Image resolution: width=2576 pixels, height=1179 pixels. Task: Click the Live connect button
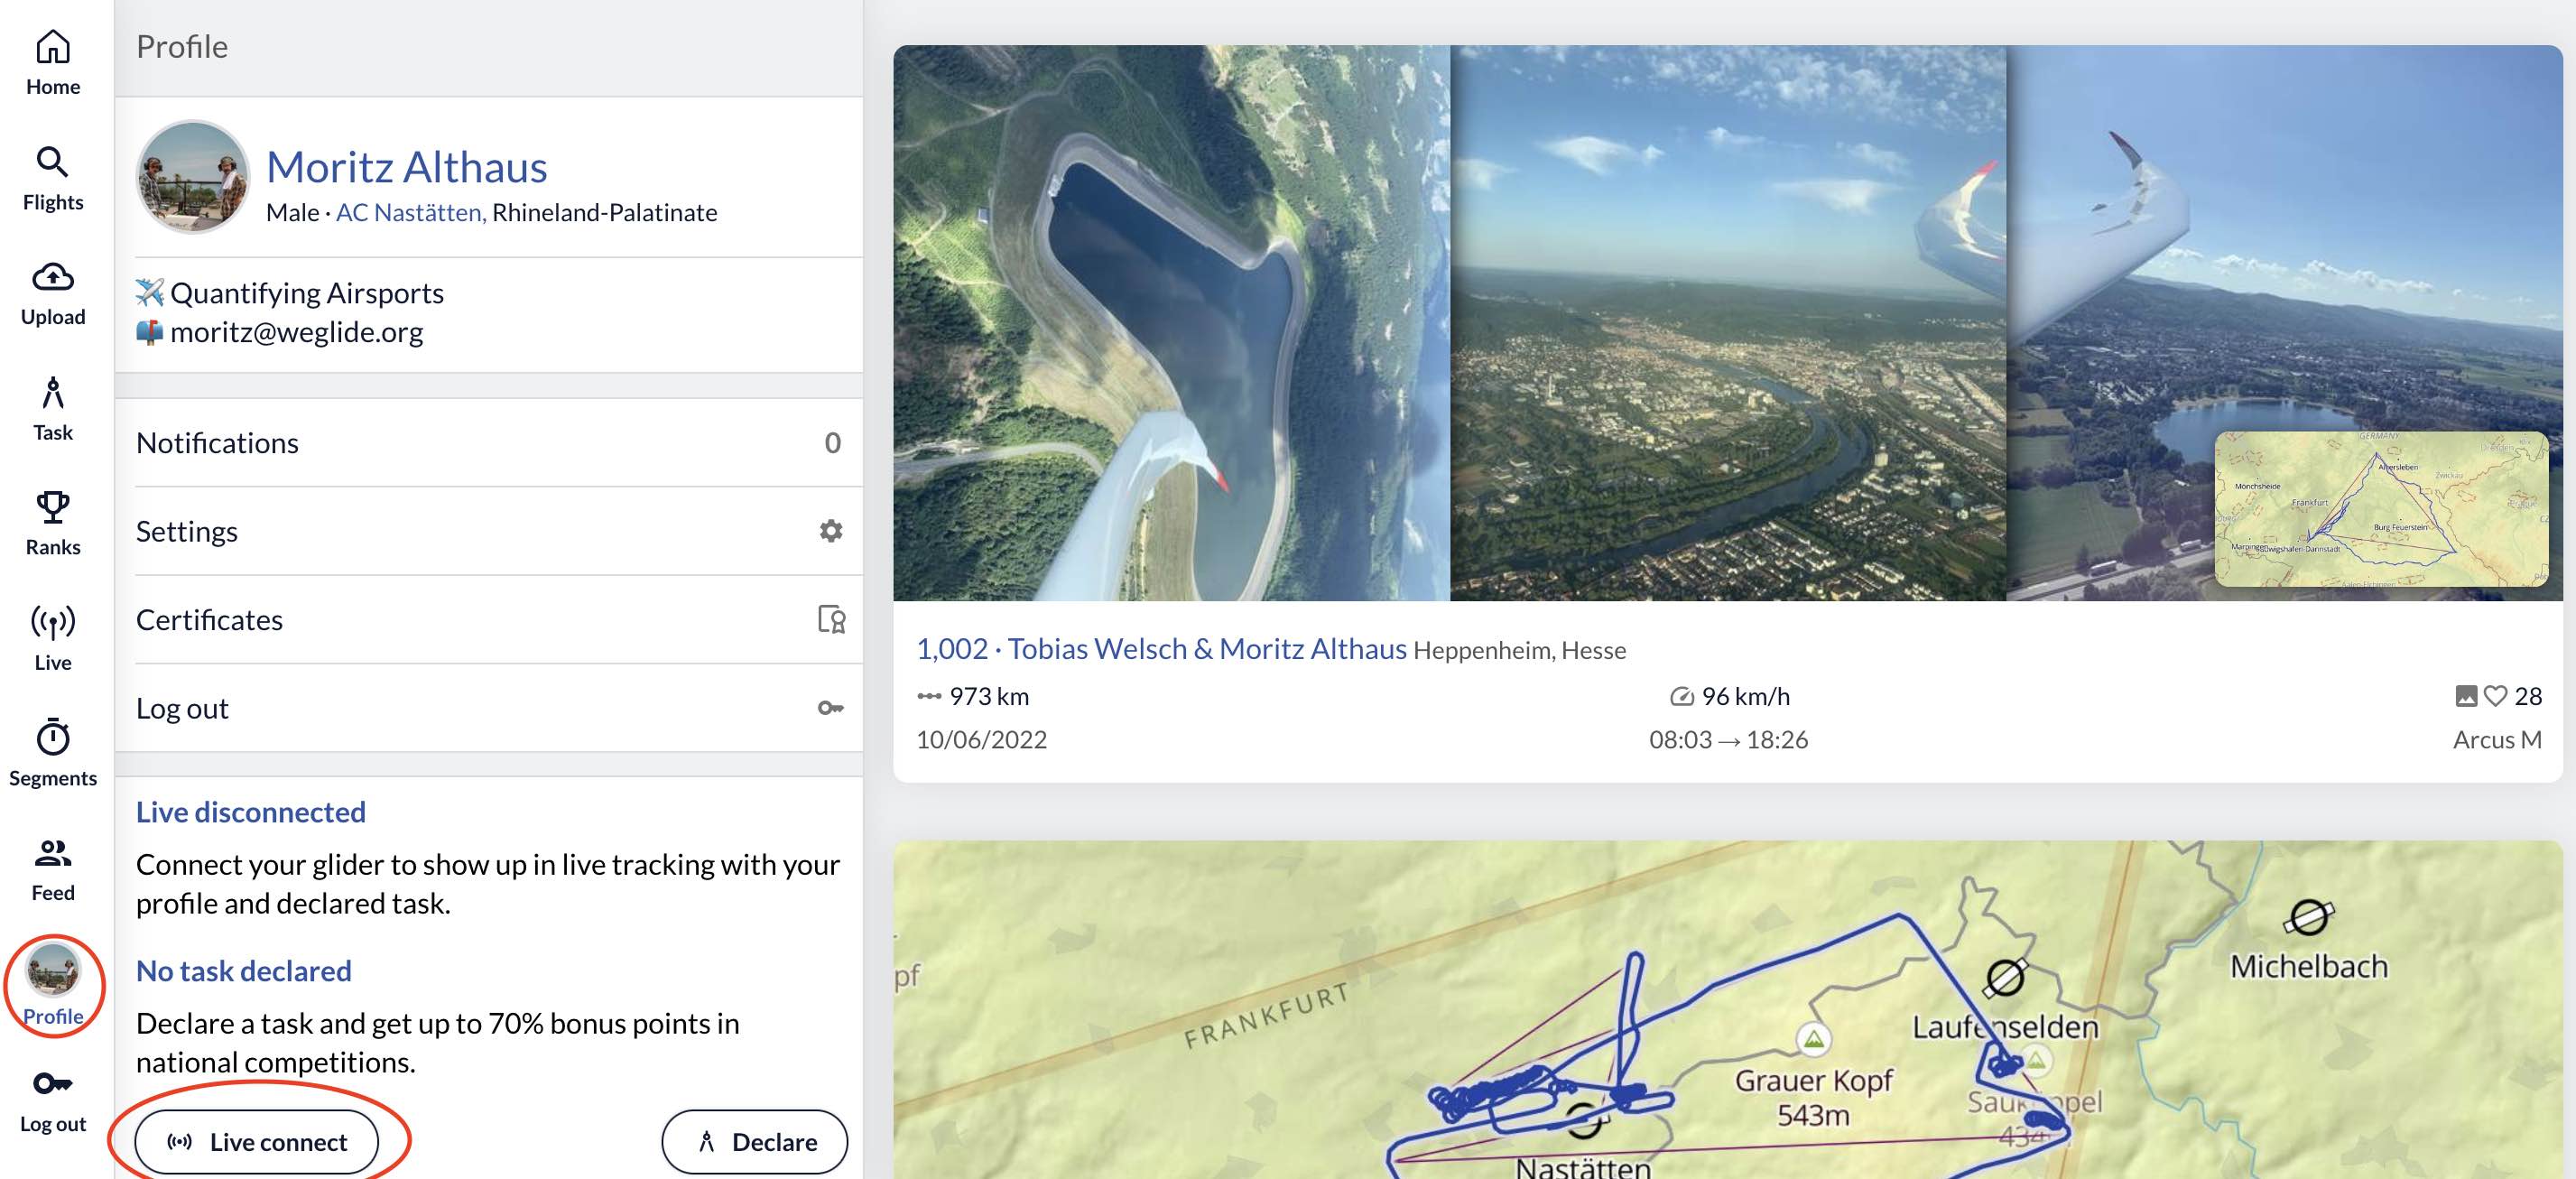coord(257,1142)
